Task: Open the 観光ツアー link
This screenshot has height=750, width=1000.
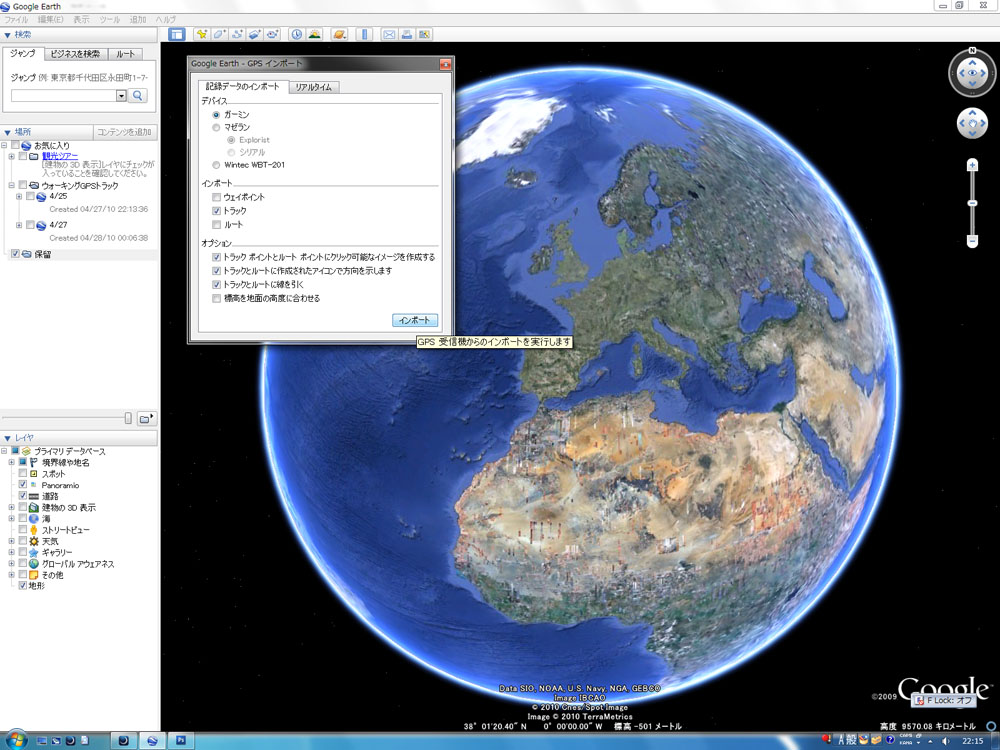Action: click(x=60, y=156)
